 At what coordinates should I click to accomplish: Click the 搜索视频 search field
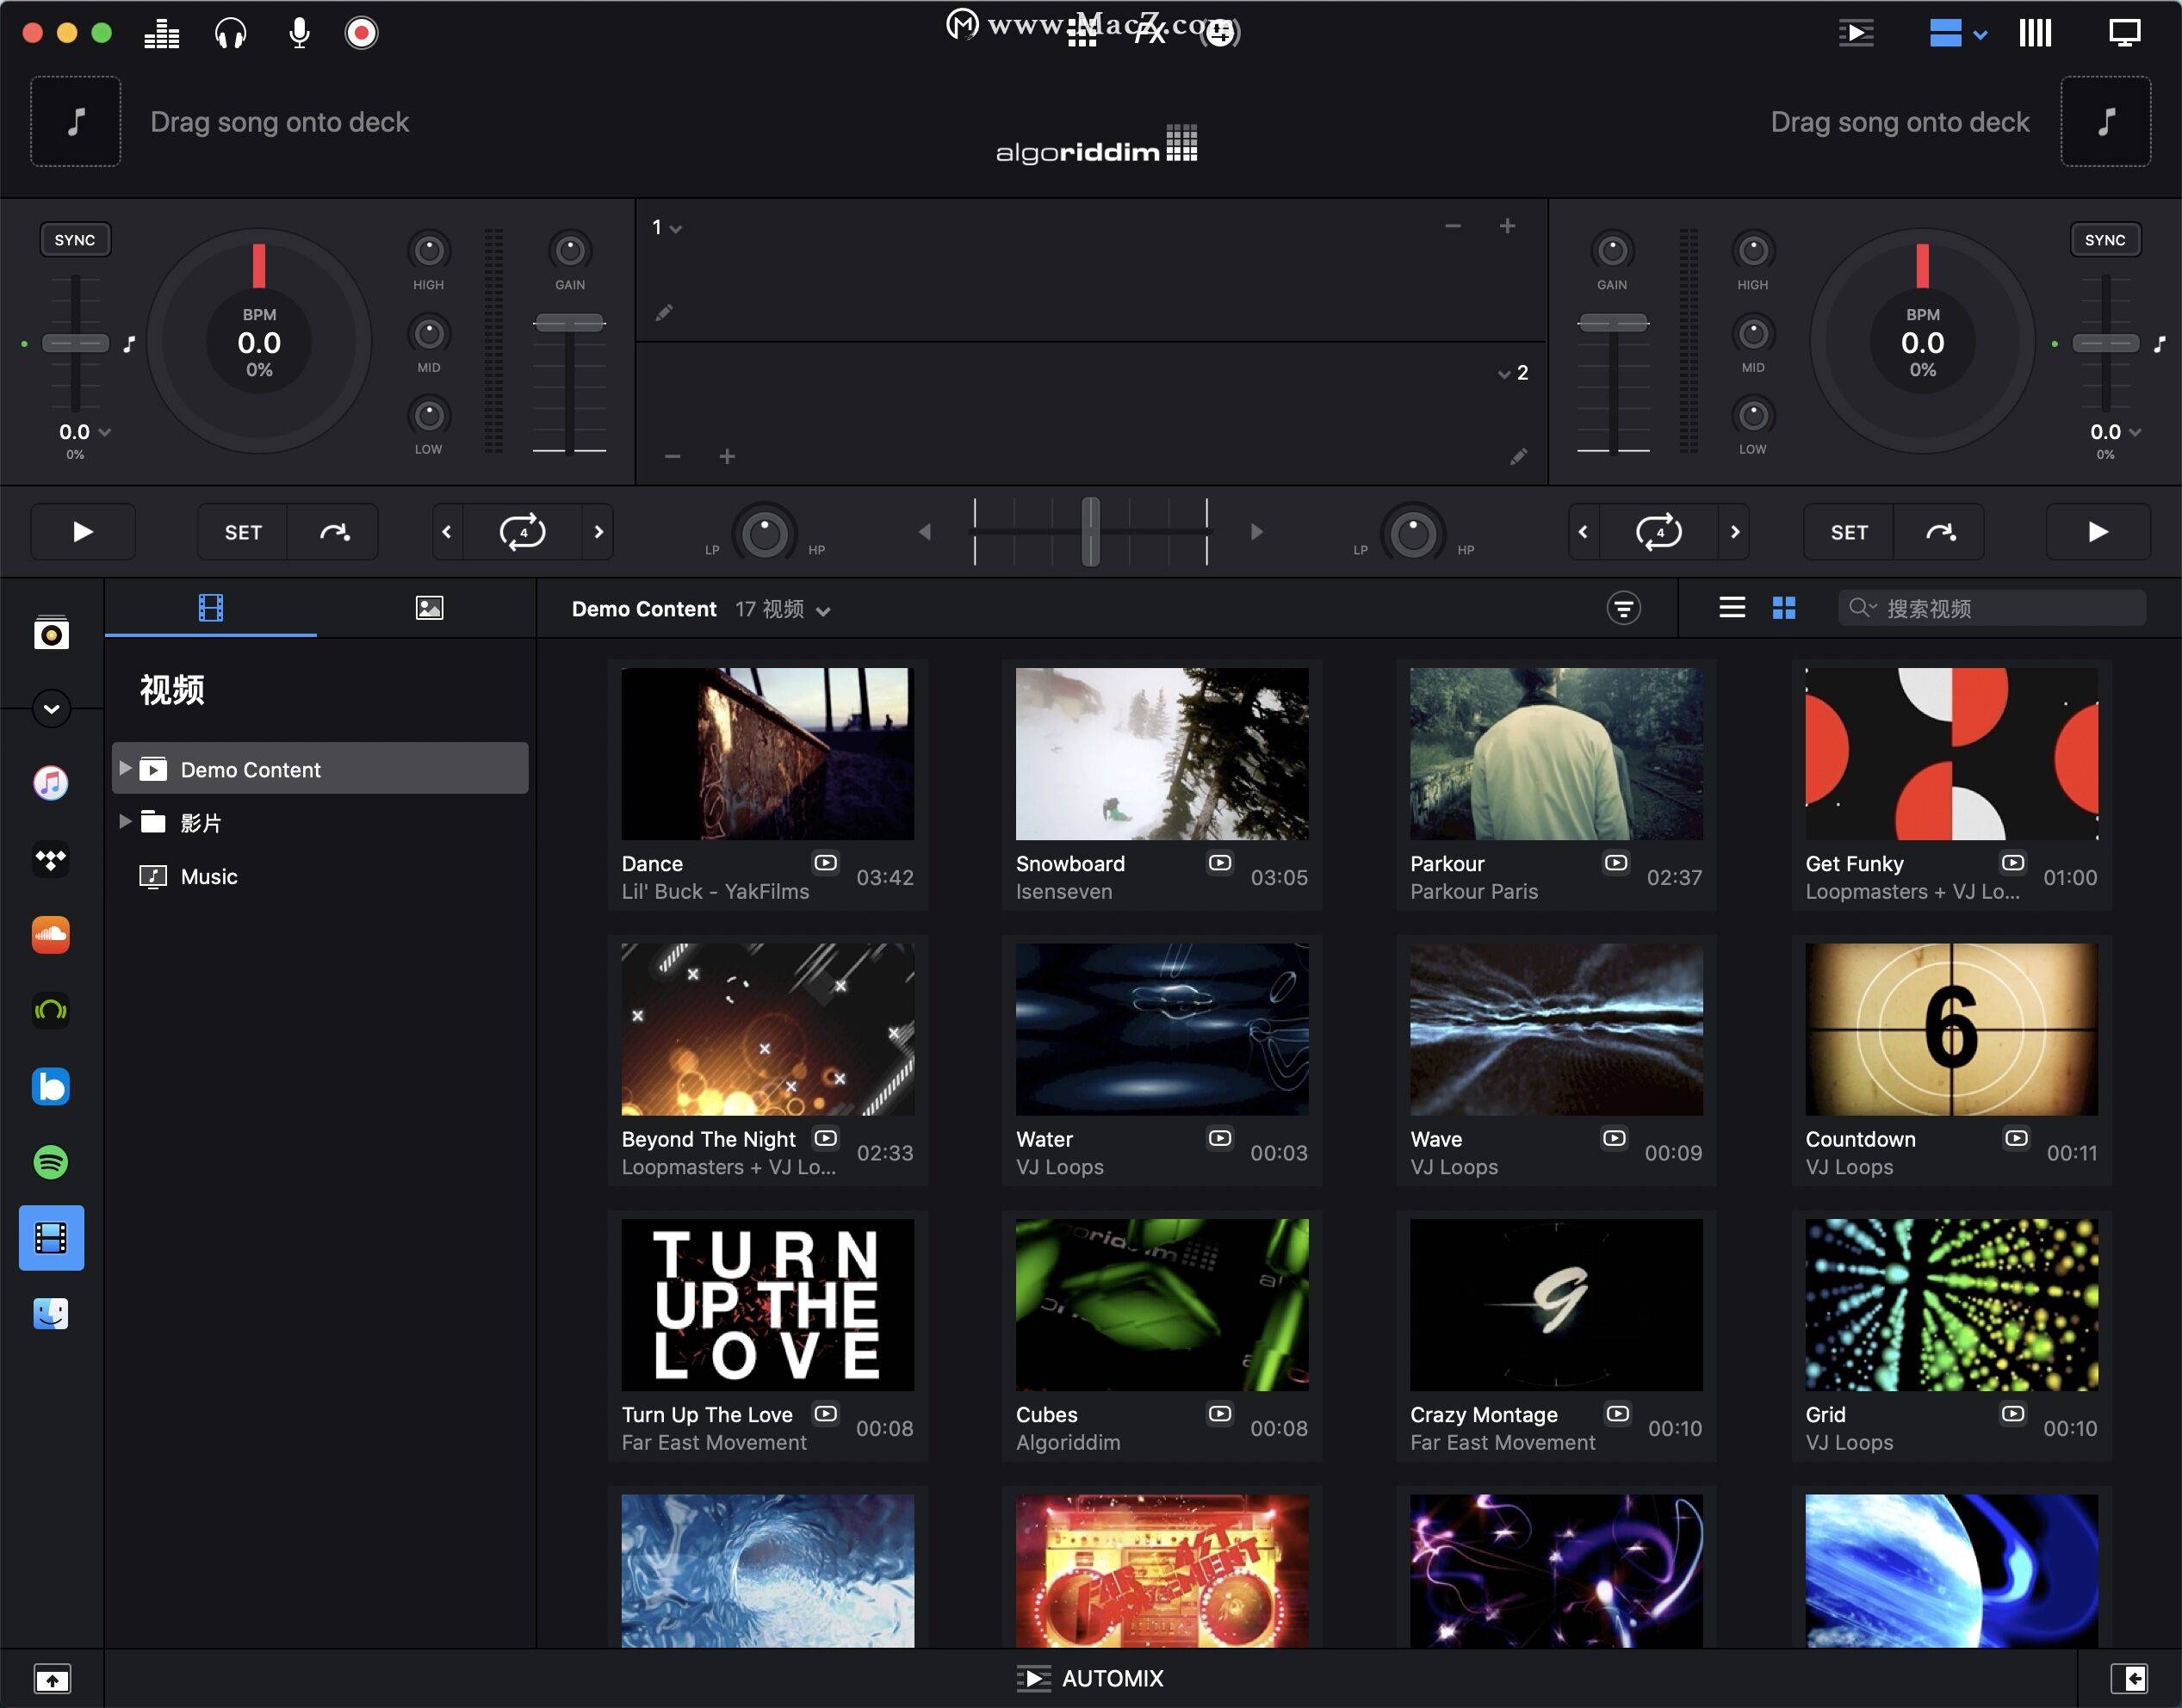tap(1991, 608)
